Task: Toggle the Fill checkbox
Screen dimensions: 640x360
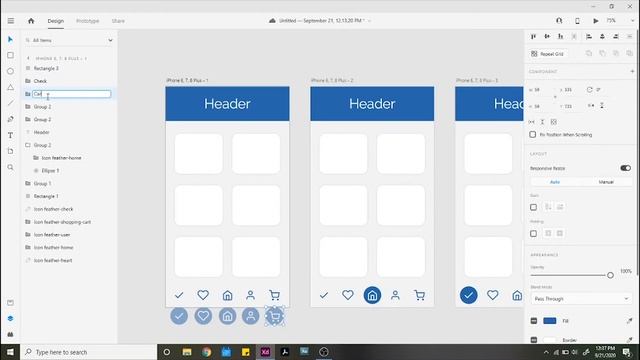Action: [x=534, y=321]
